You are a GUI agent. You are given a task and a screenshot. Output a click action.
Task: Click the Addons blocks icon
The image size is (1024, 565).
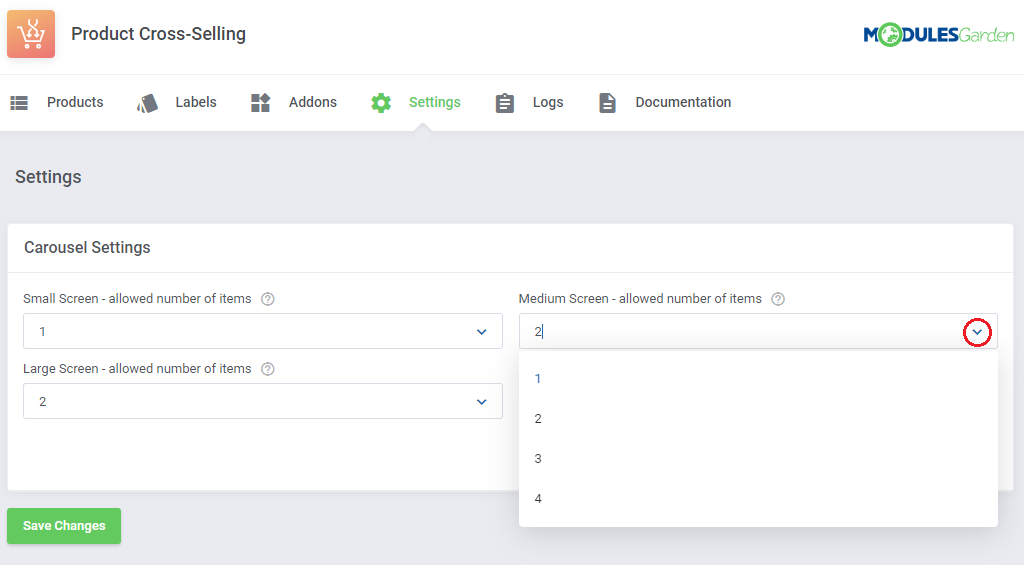261,103
